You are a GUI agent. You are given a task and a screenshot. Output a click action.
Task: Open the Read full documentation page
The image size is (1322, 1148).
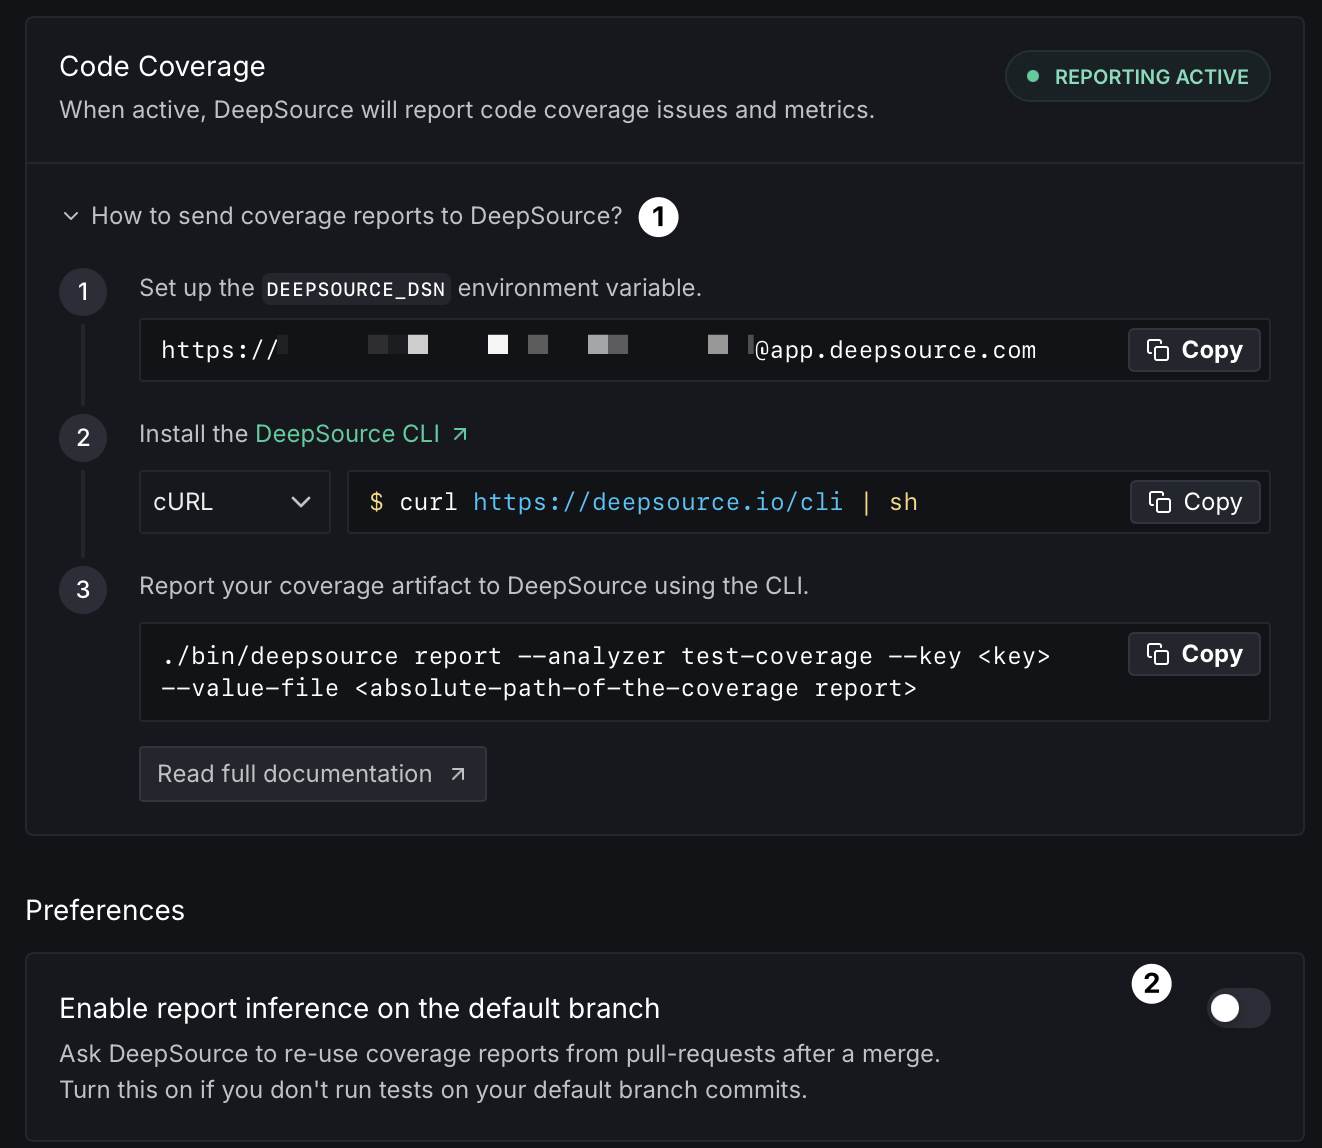[x=295, y=774]
